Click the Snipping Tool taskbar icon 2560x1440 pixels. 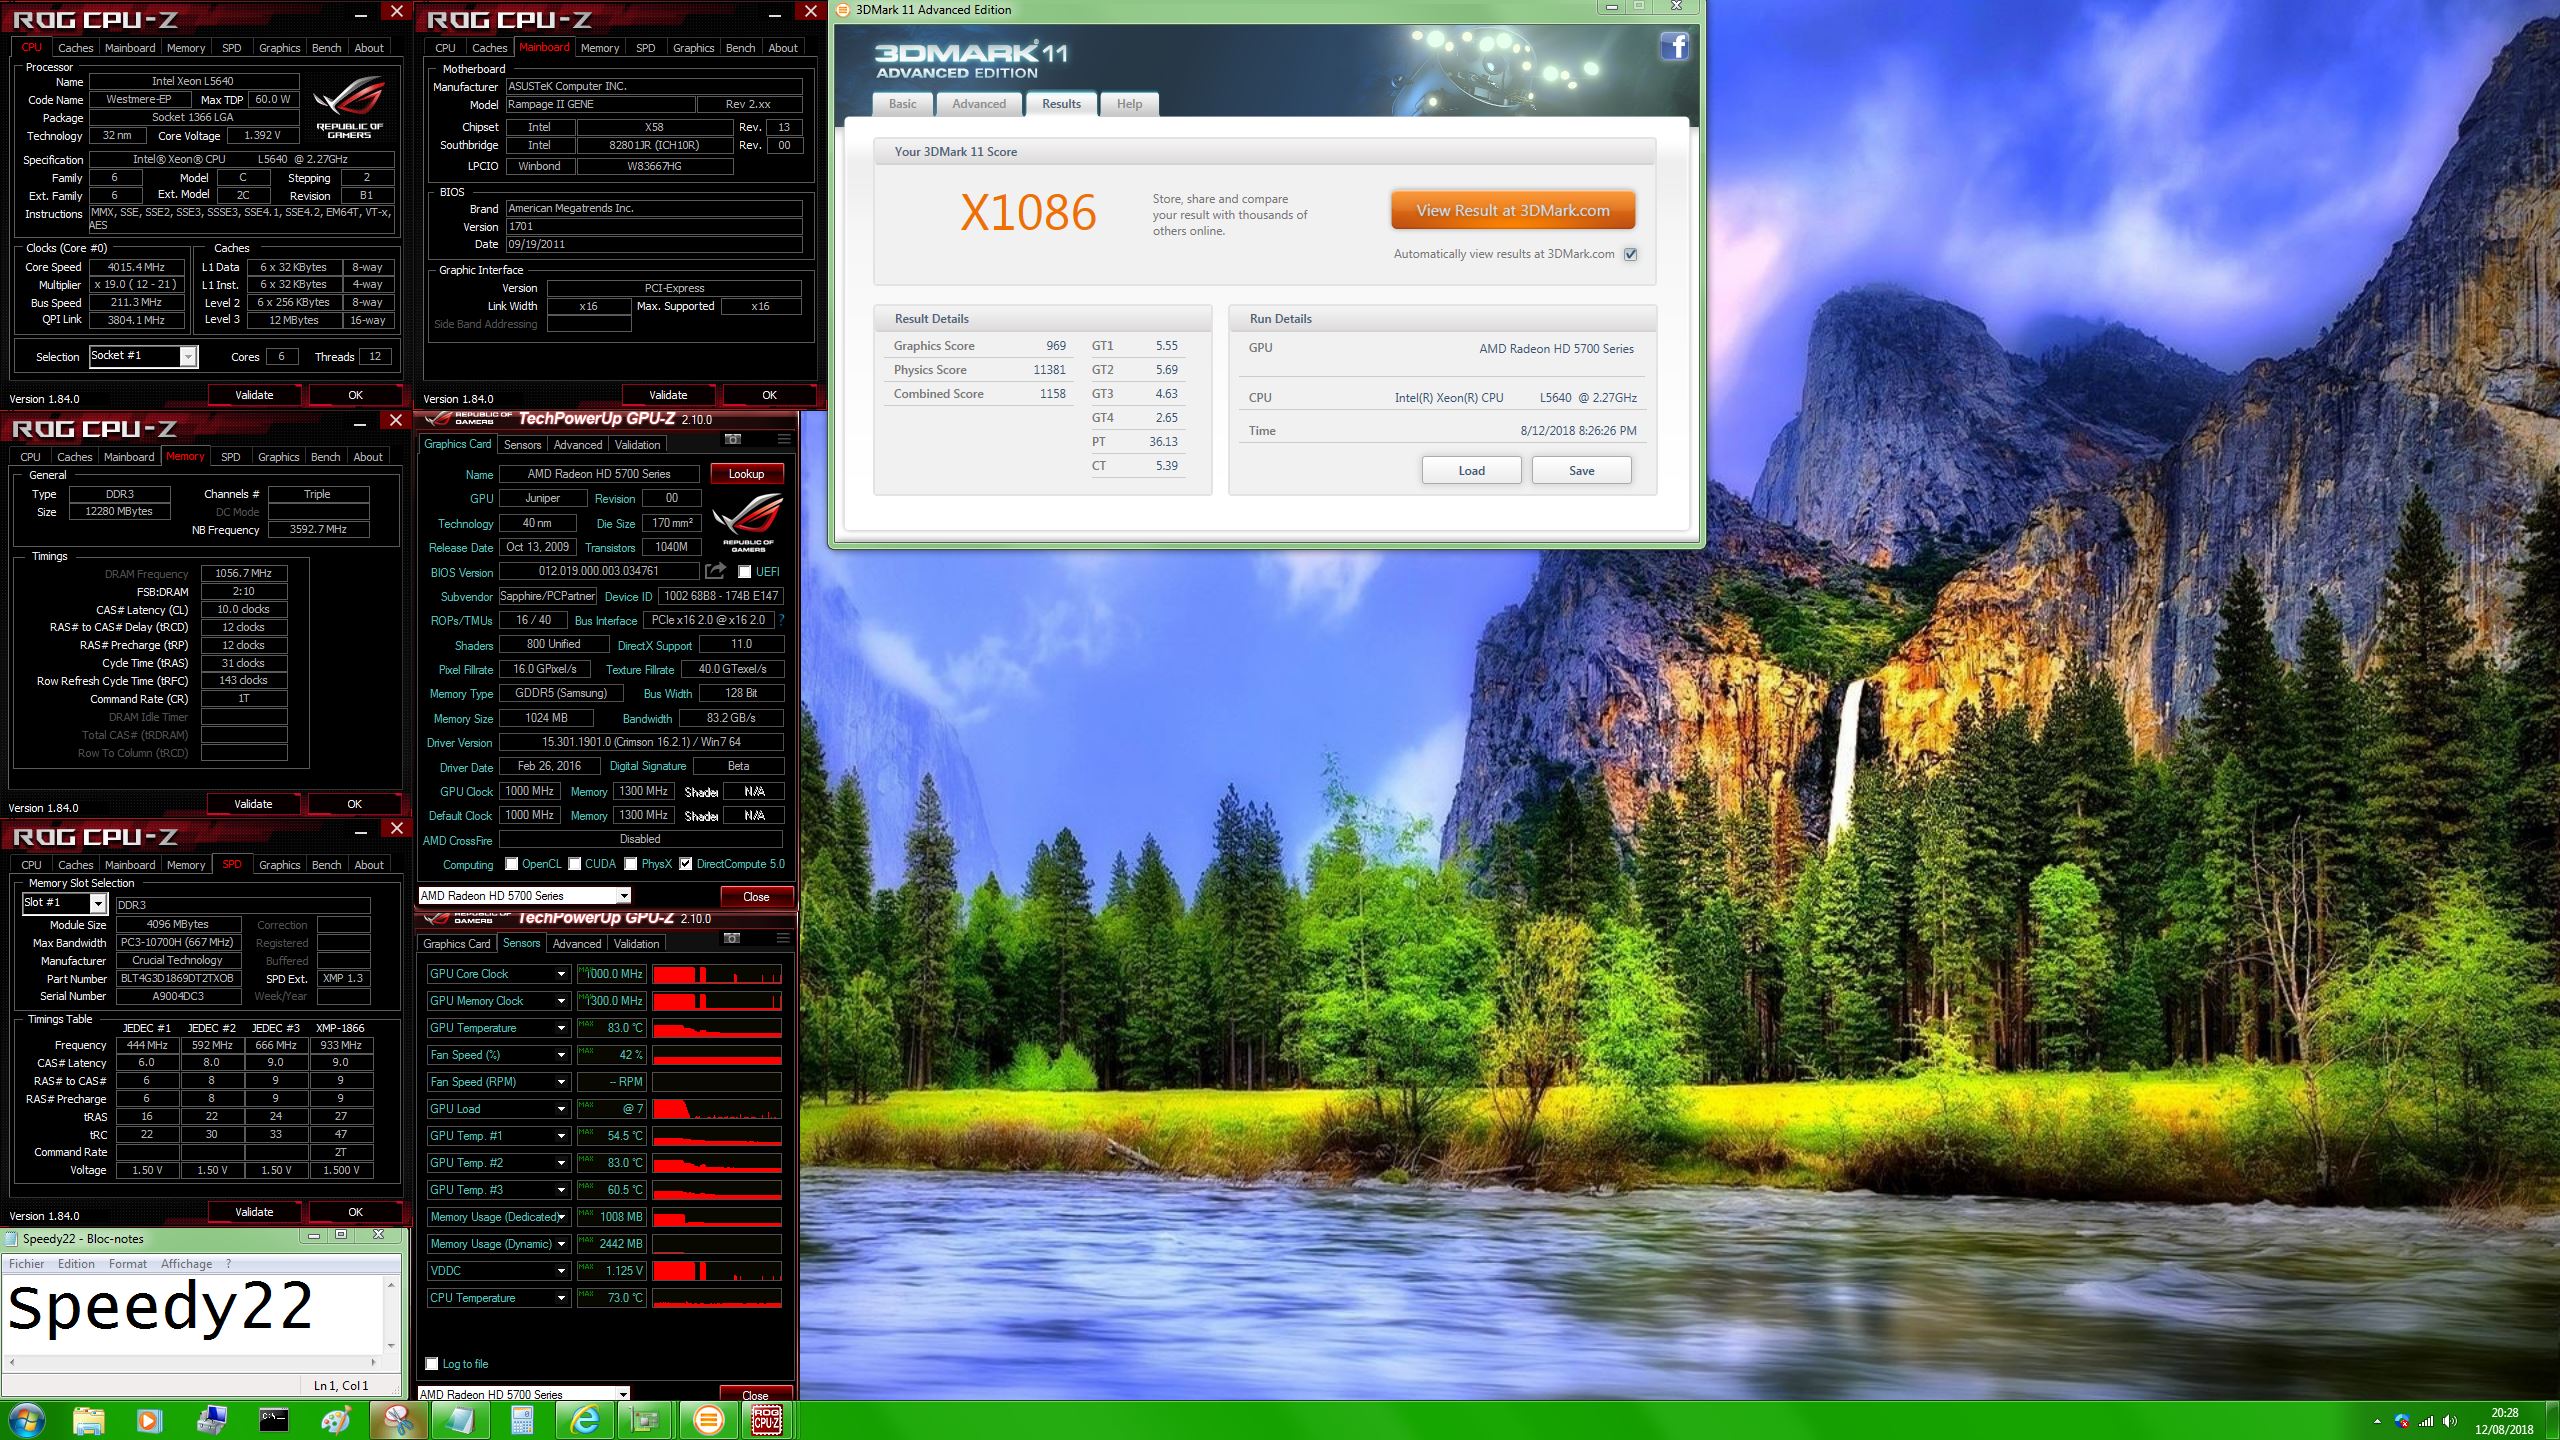398,1420
